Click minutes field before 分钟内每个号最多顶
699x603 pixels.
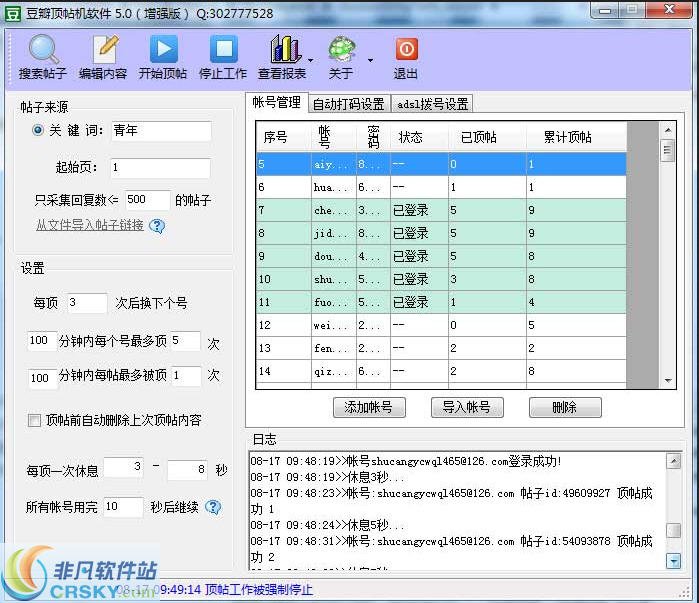tap(42, 341)
